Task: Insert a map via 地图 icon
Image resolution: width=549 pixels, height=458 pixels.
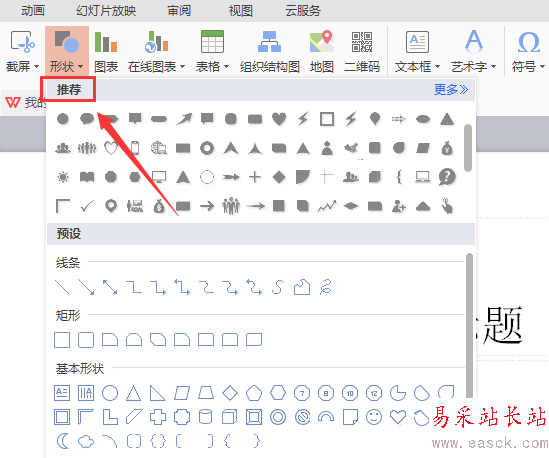Action: pyautogui.click(x=321, y=51)
